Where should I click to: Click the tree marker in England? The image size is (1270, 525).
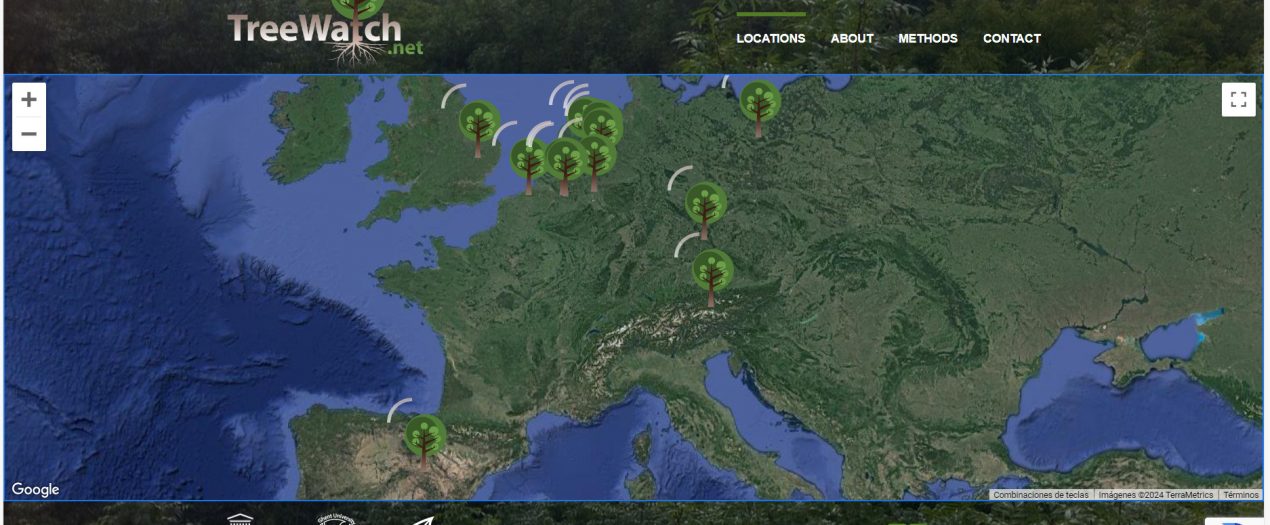[479, 125]
